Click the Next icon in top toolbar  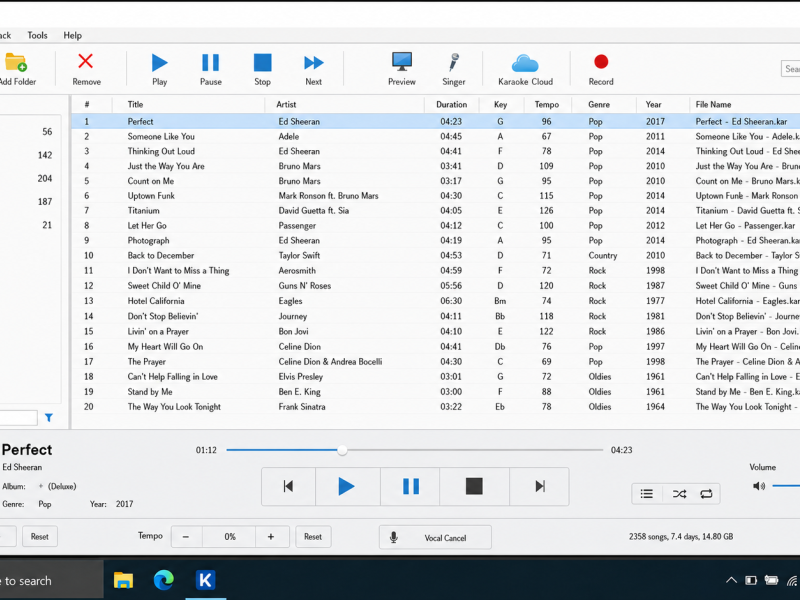(314, 63)
